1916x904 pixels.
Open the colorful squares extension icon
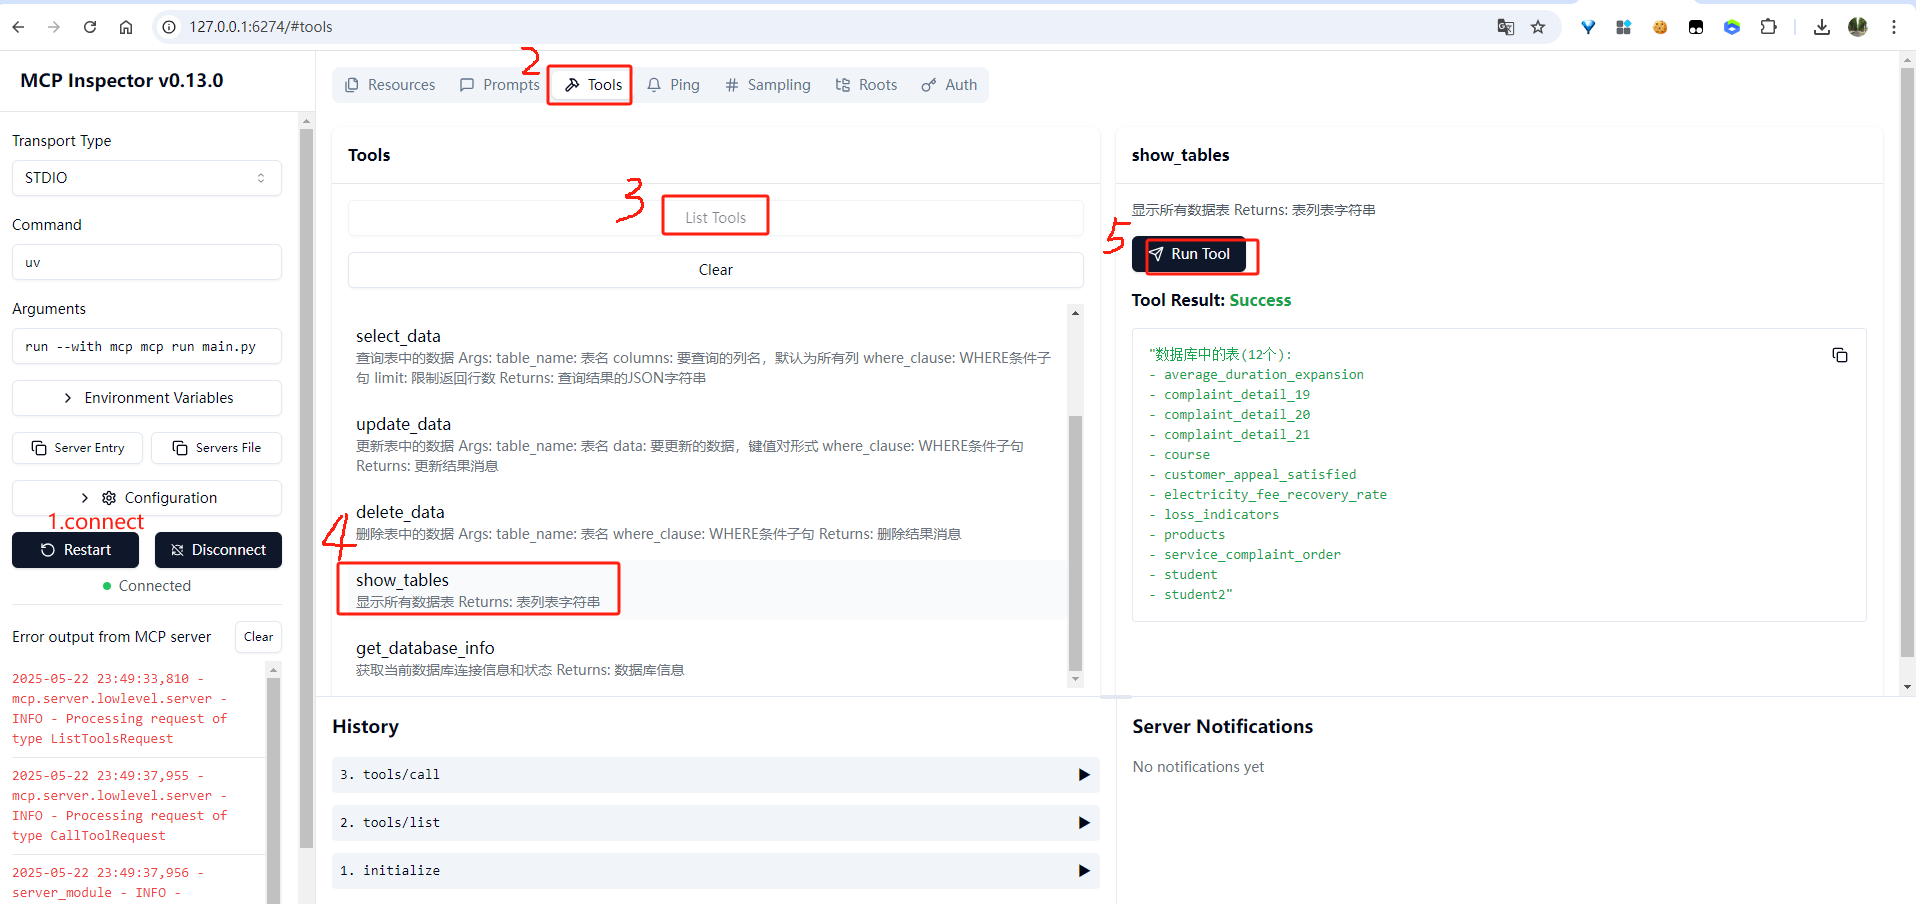pos(1623,27)
